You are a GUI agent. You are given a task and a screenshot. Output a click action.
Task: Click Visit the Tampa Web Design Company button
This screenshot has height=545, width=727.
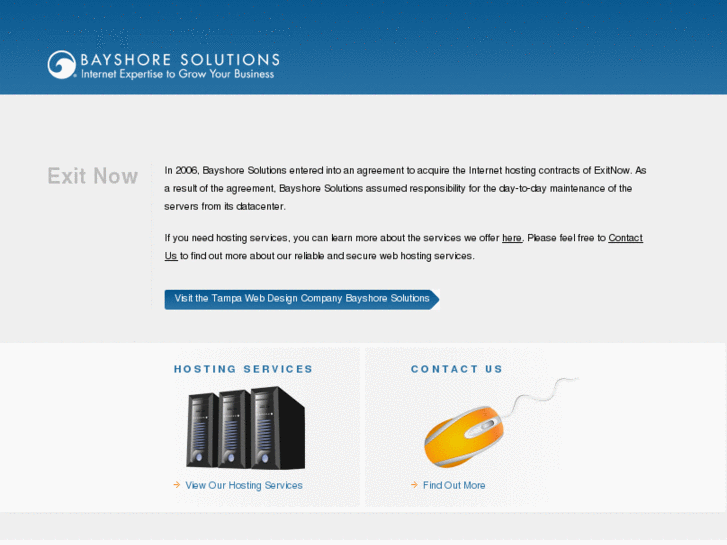coord(302,299)
